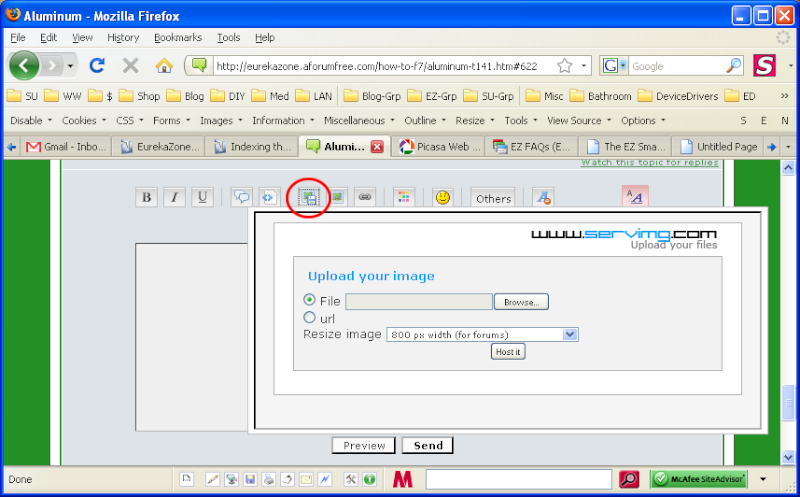
Task: Reload the current page
Action: tap(97, 66)
